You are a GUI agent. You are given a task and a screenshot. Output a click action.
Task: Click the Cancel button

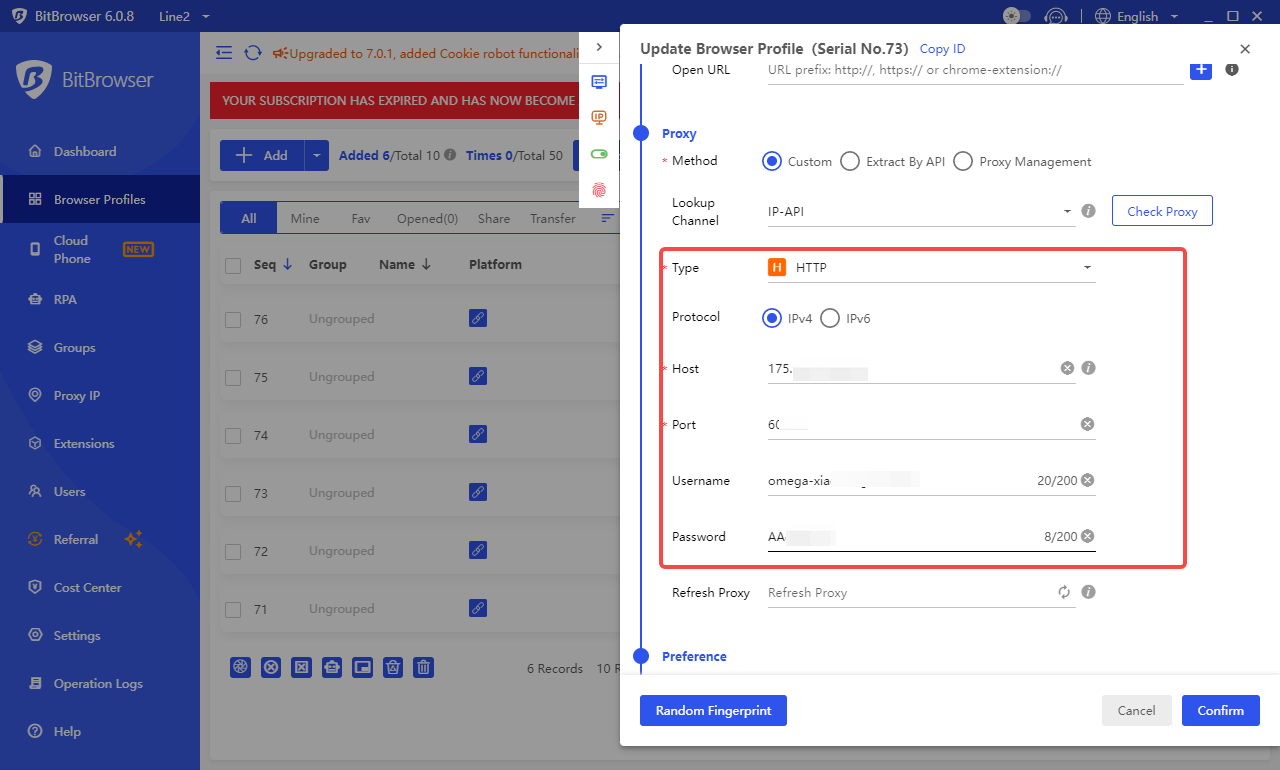pyautogui.click(x=1136, y=710)
